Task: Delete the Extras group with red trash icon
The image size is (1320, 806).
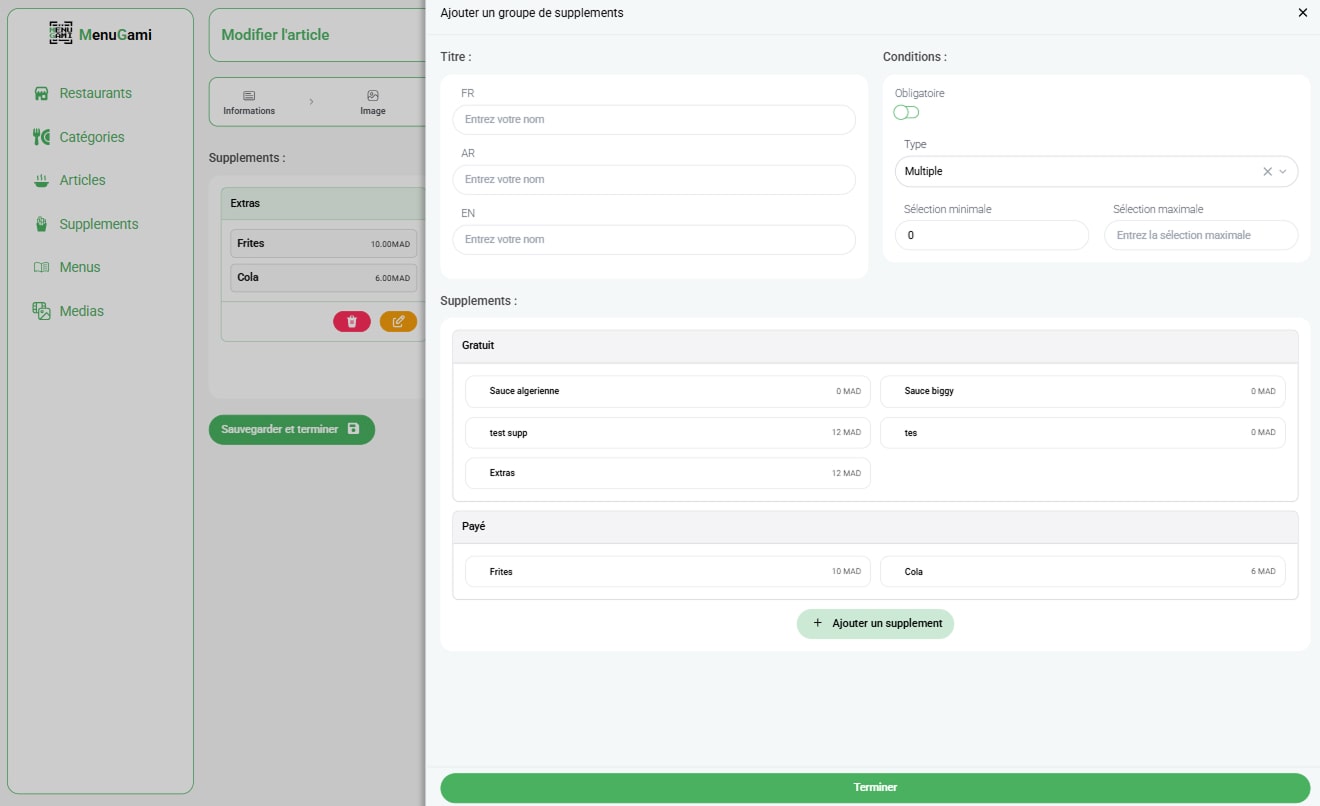Action: click(352, 321)
